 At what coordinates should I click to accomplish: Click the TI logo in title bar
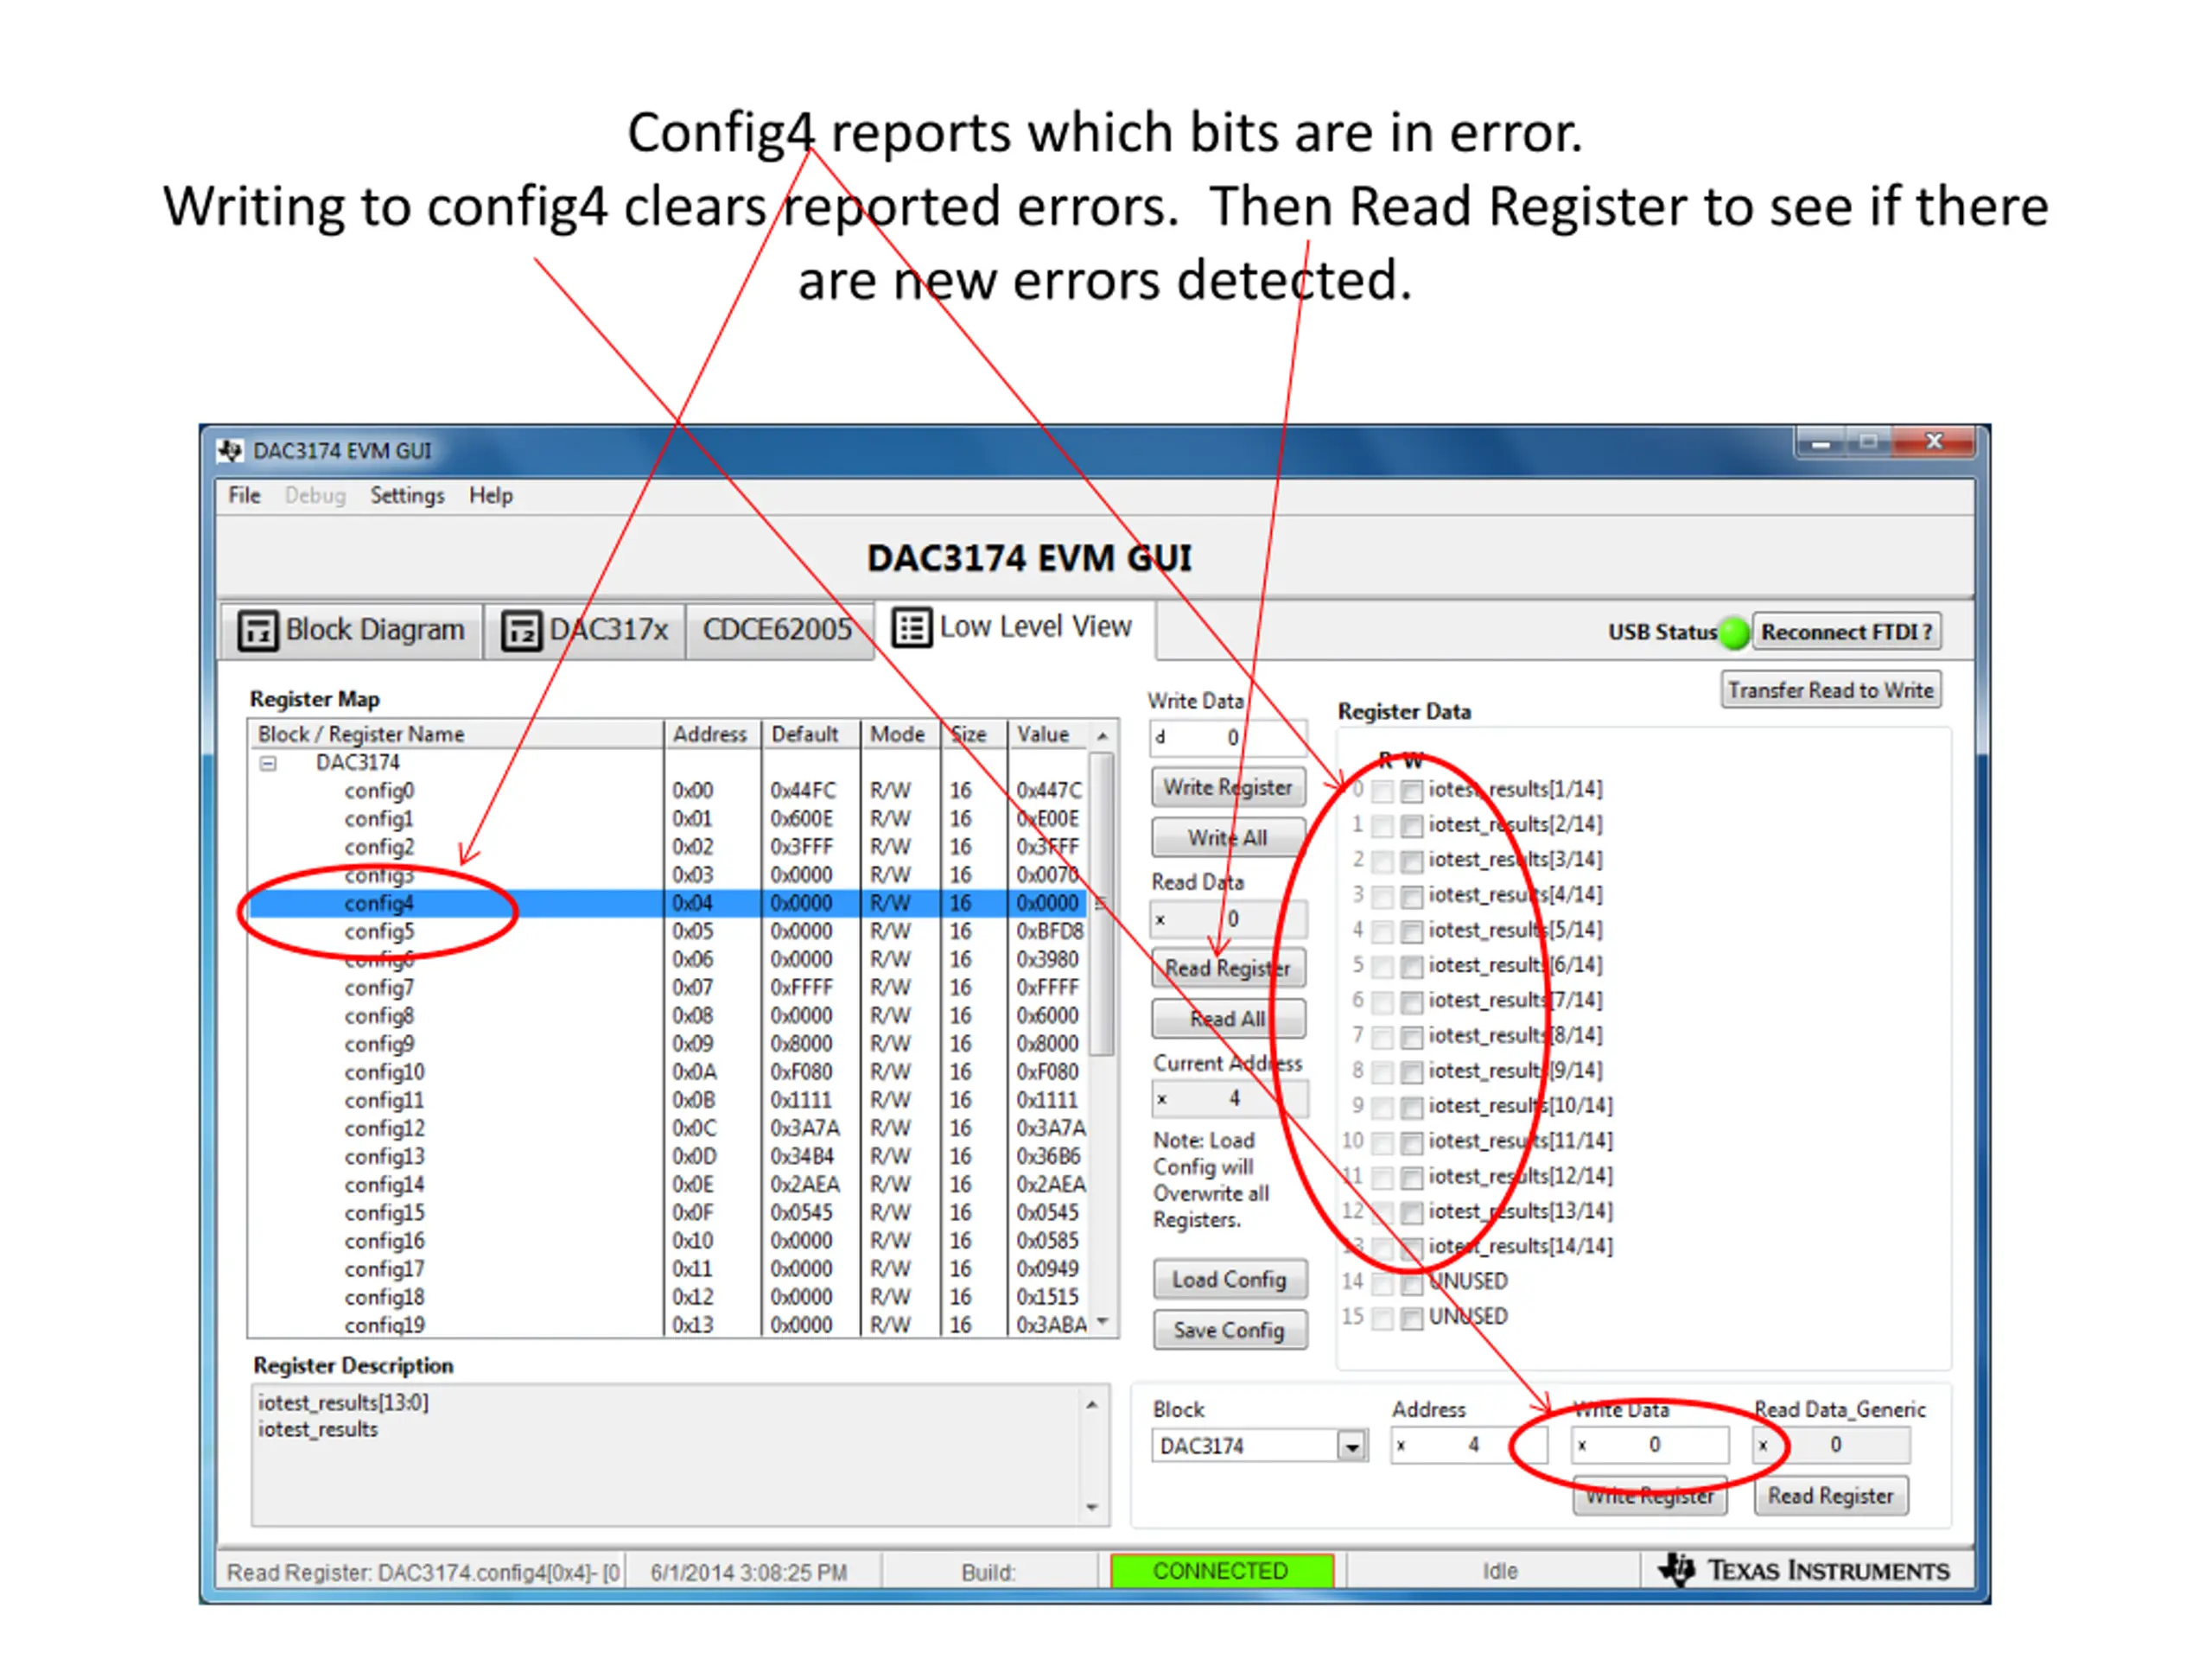[x=231, y=451]
